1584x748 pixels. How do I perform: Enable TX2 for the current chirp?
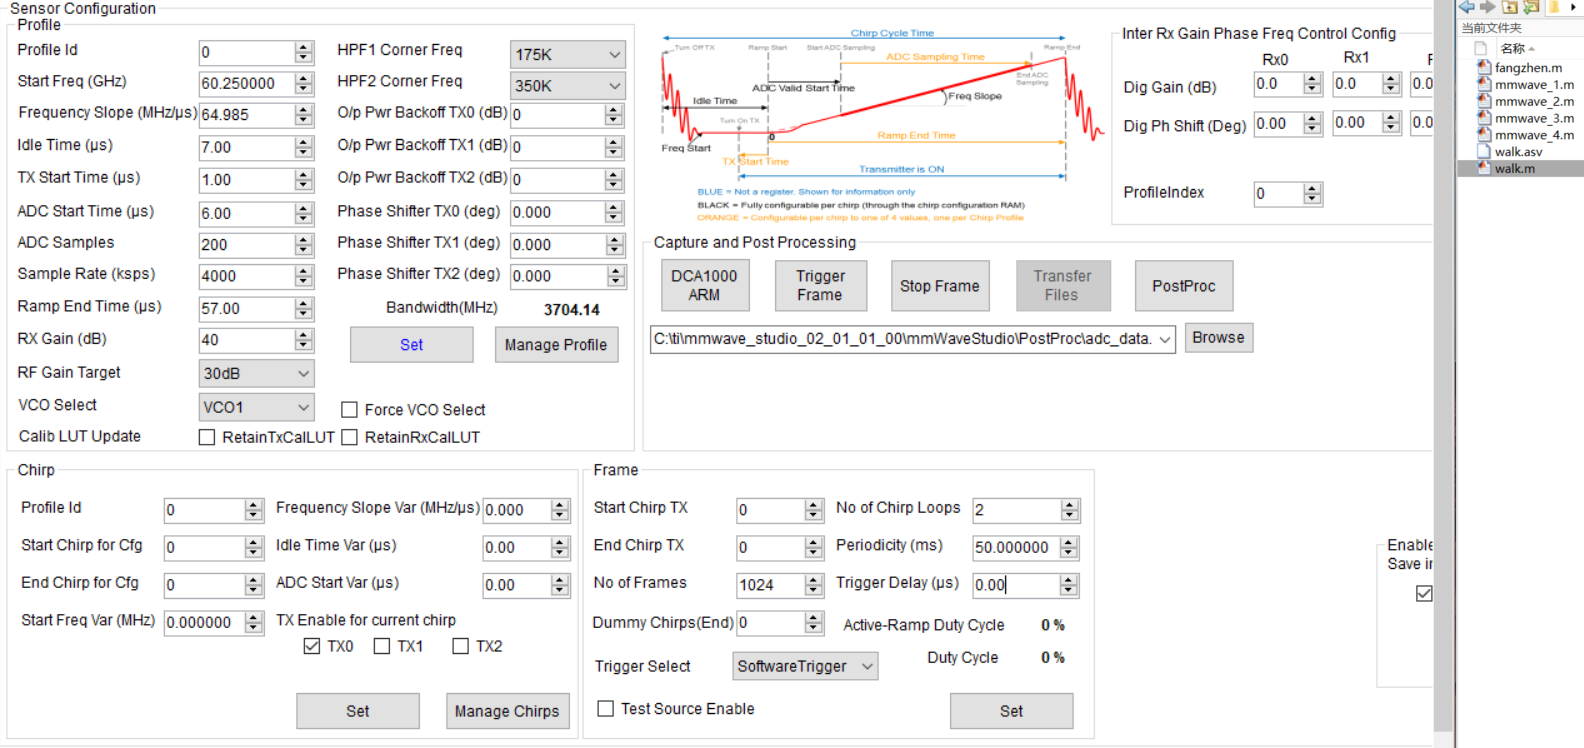pos(460,646)
